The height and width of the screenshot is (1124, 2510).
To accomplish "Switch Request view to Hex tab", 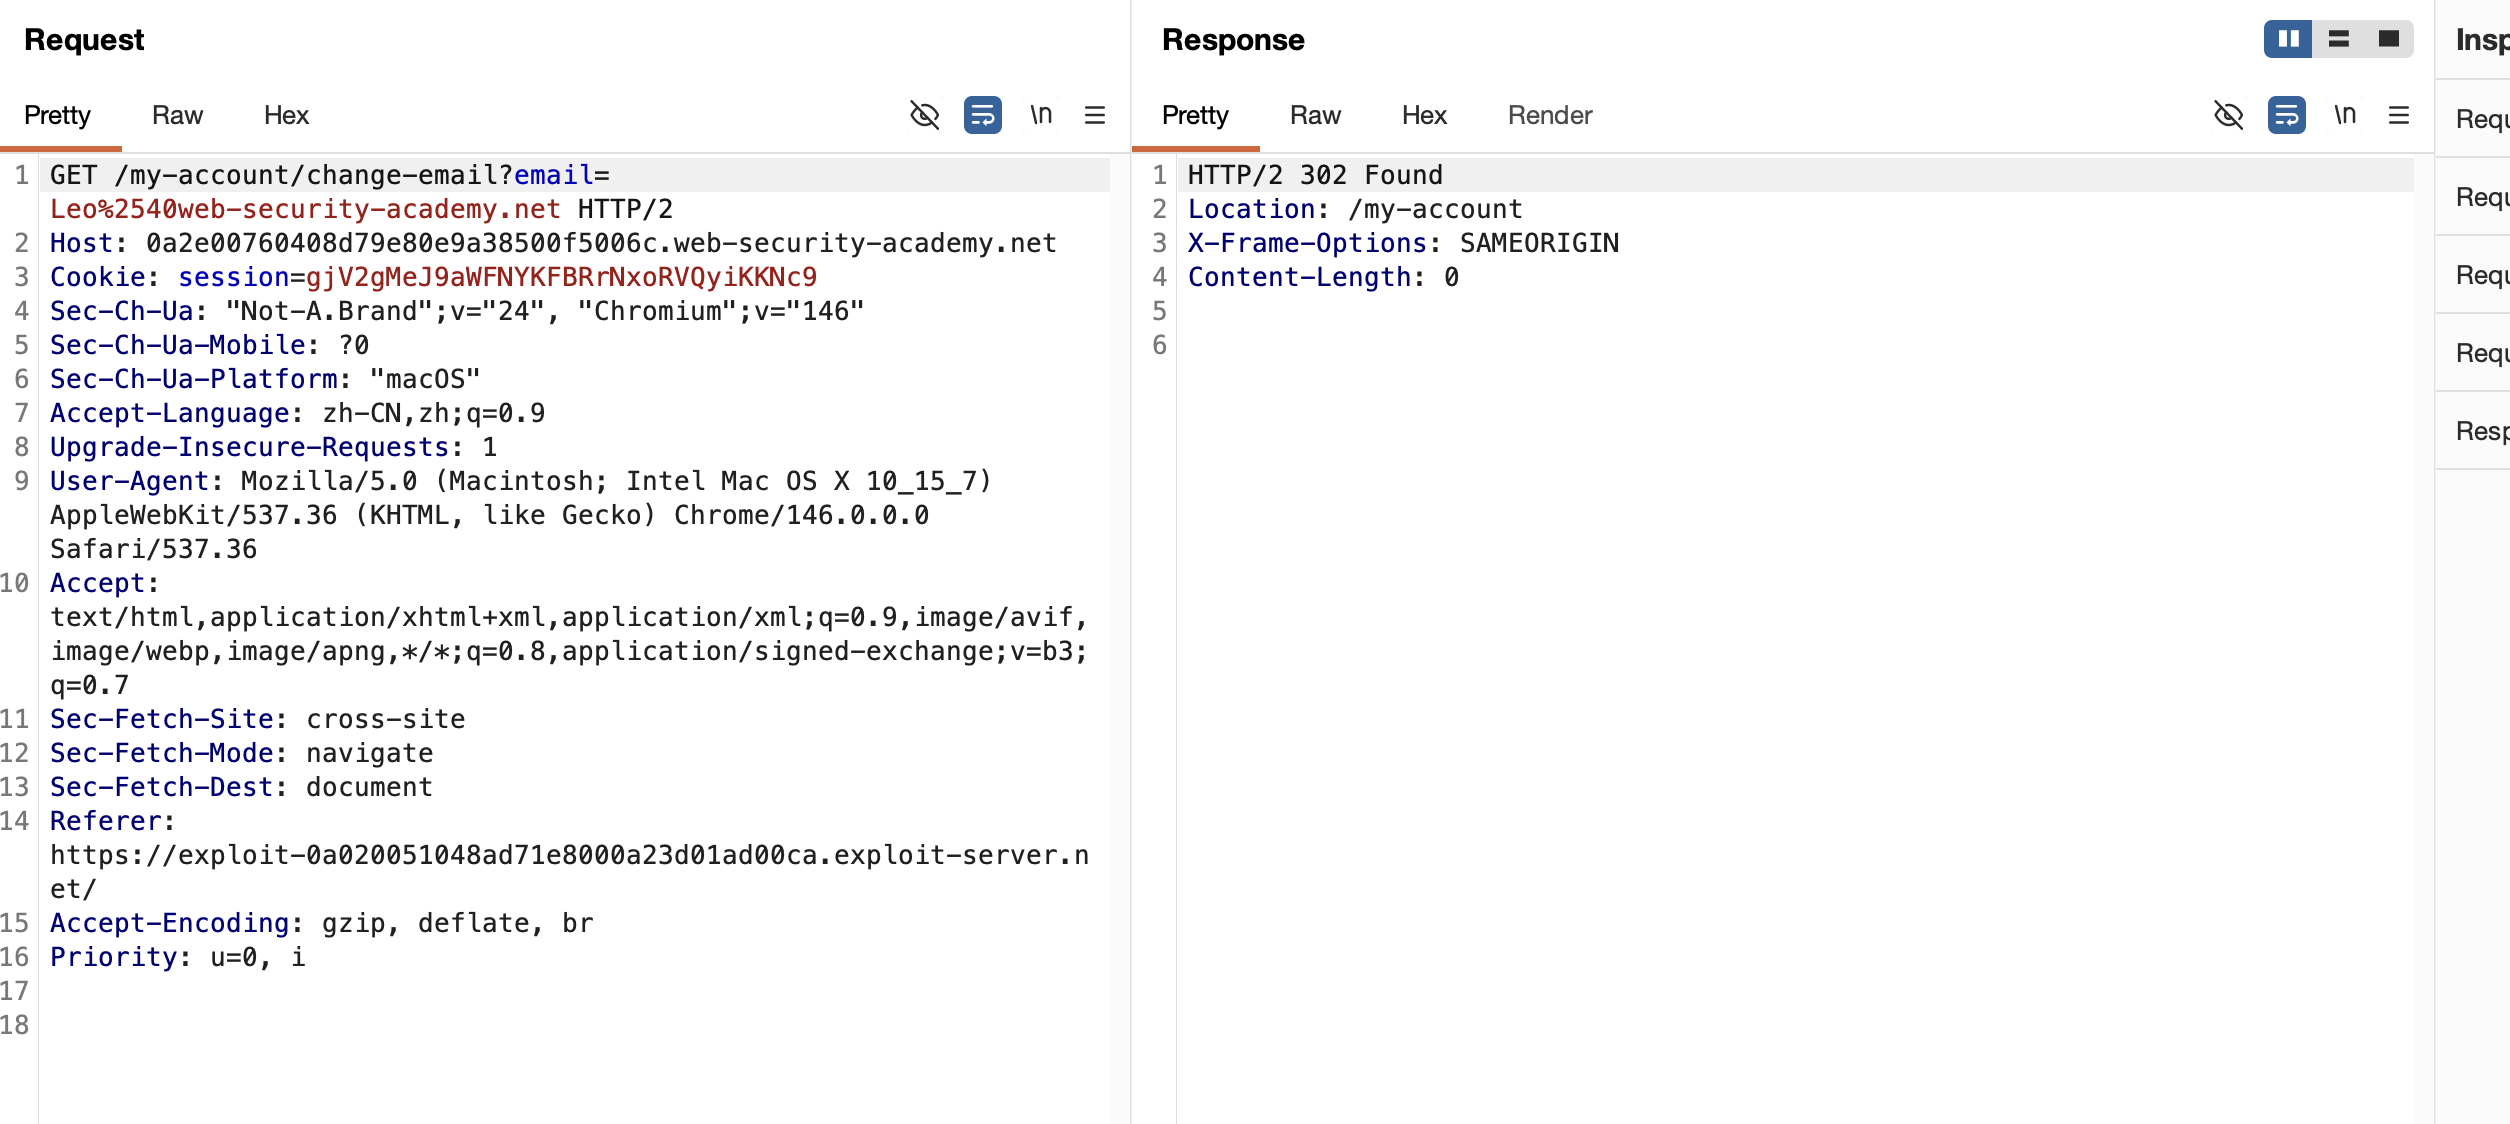I will (x=286, y=115).
